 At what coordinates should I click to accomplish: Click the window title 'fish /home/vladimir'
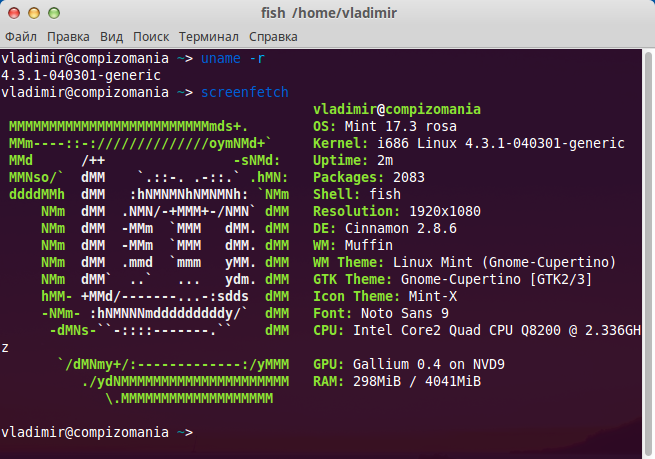pyautogui.click(x=329, y=13)
